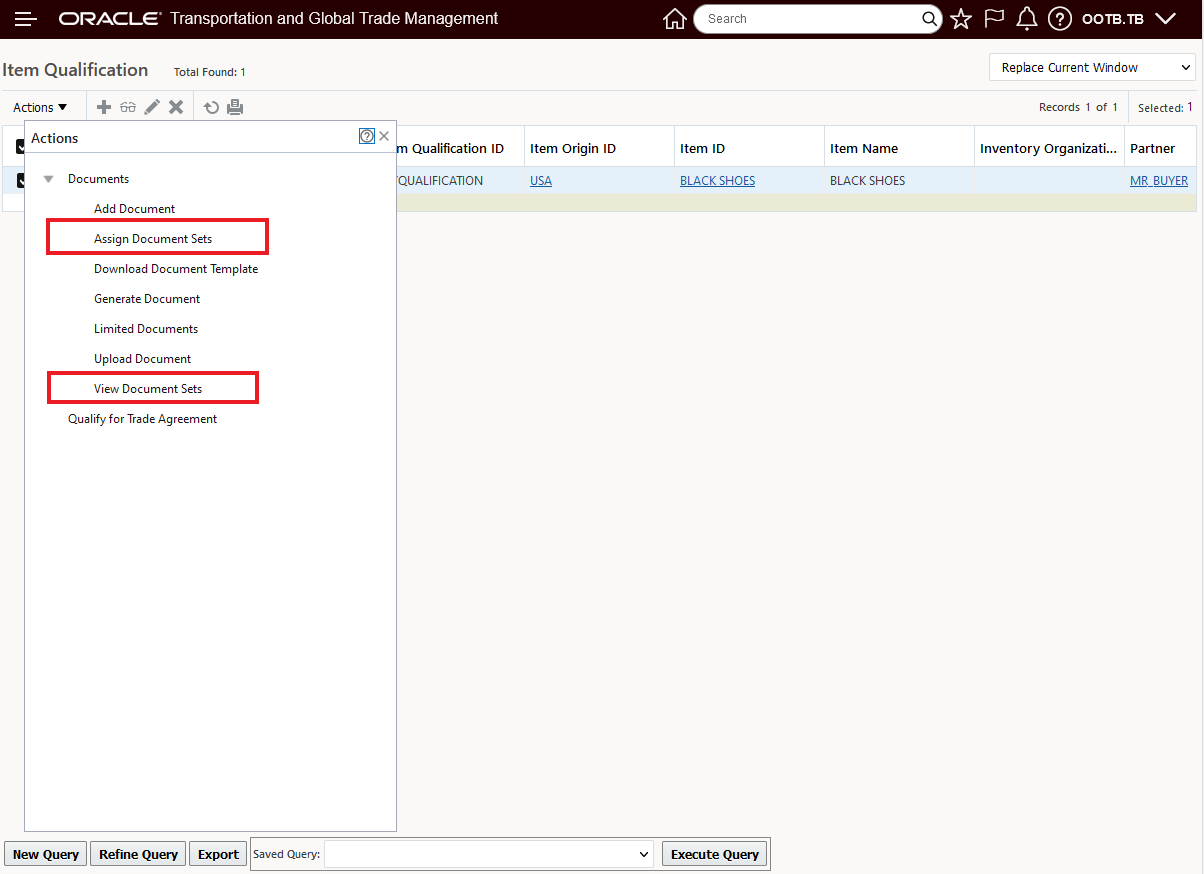The image size is (1204, 874).
Task: Go to the Home icon
Action: tap(675, 19)
